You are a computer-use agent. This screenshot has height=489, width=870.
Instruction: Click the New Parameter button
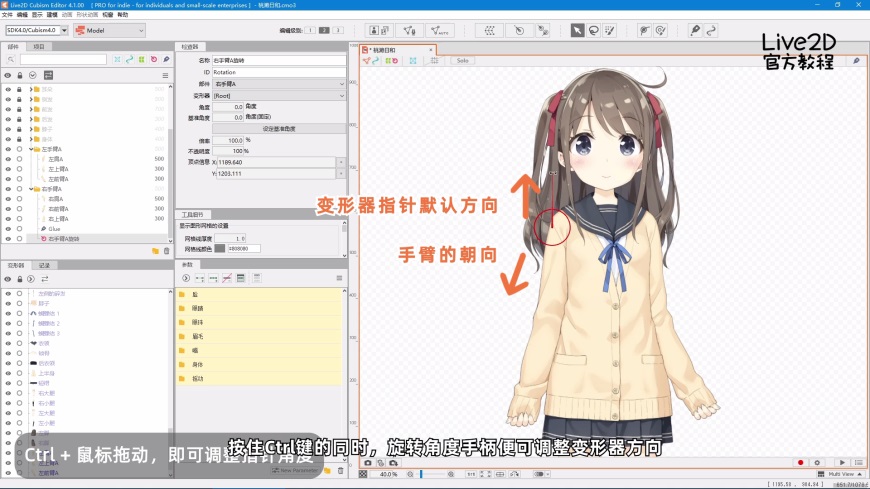click(x=296, y=470)
